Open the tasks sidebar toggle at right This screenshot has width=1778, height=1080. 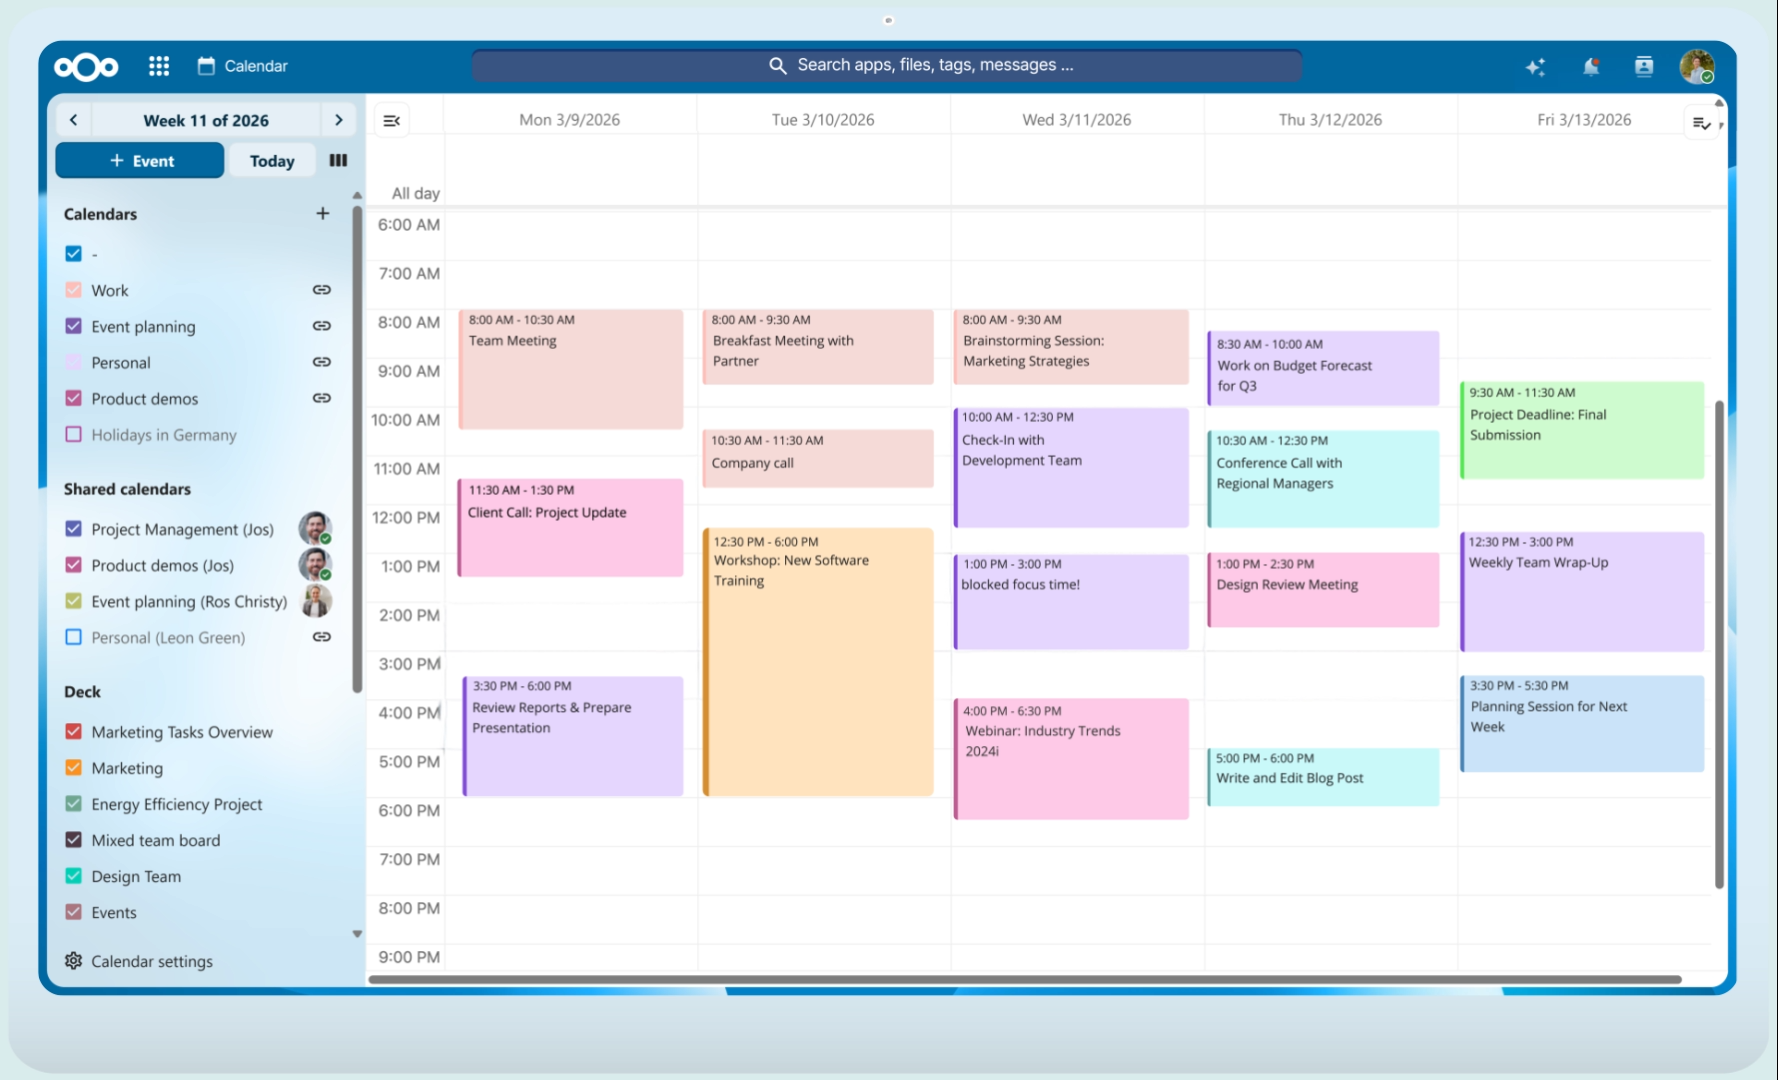[1701, 123]
